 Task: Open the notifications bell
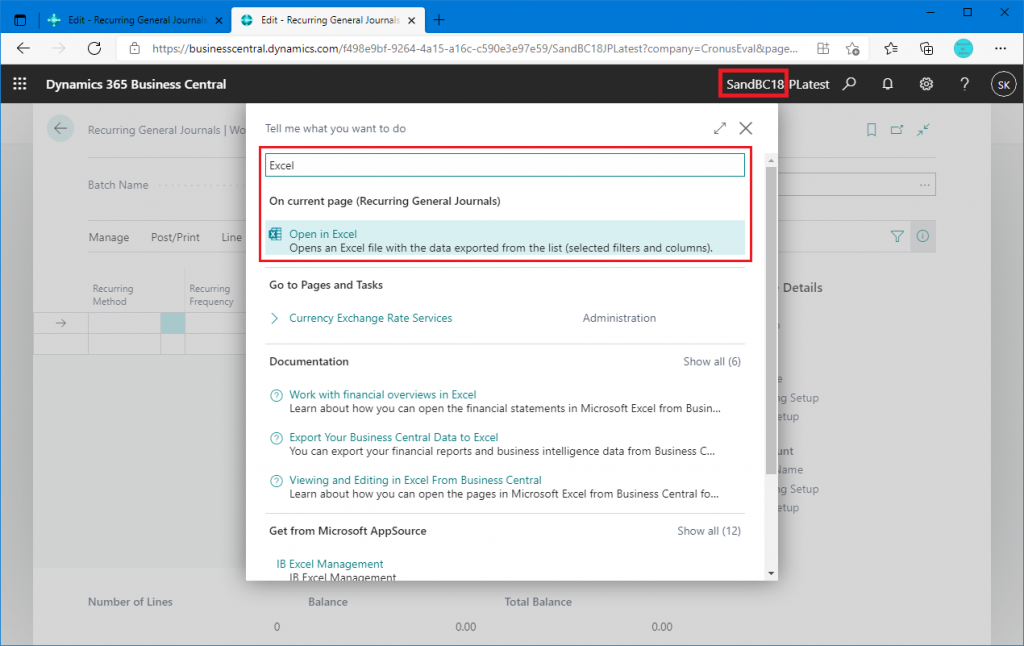888,84
